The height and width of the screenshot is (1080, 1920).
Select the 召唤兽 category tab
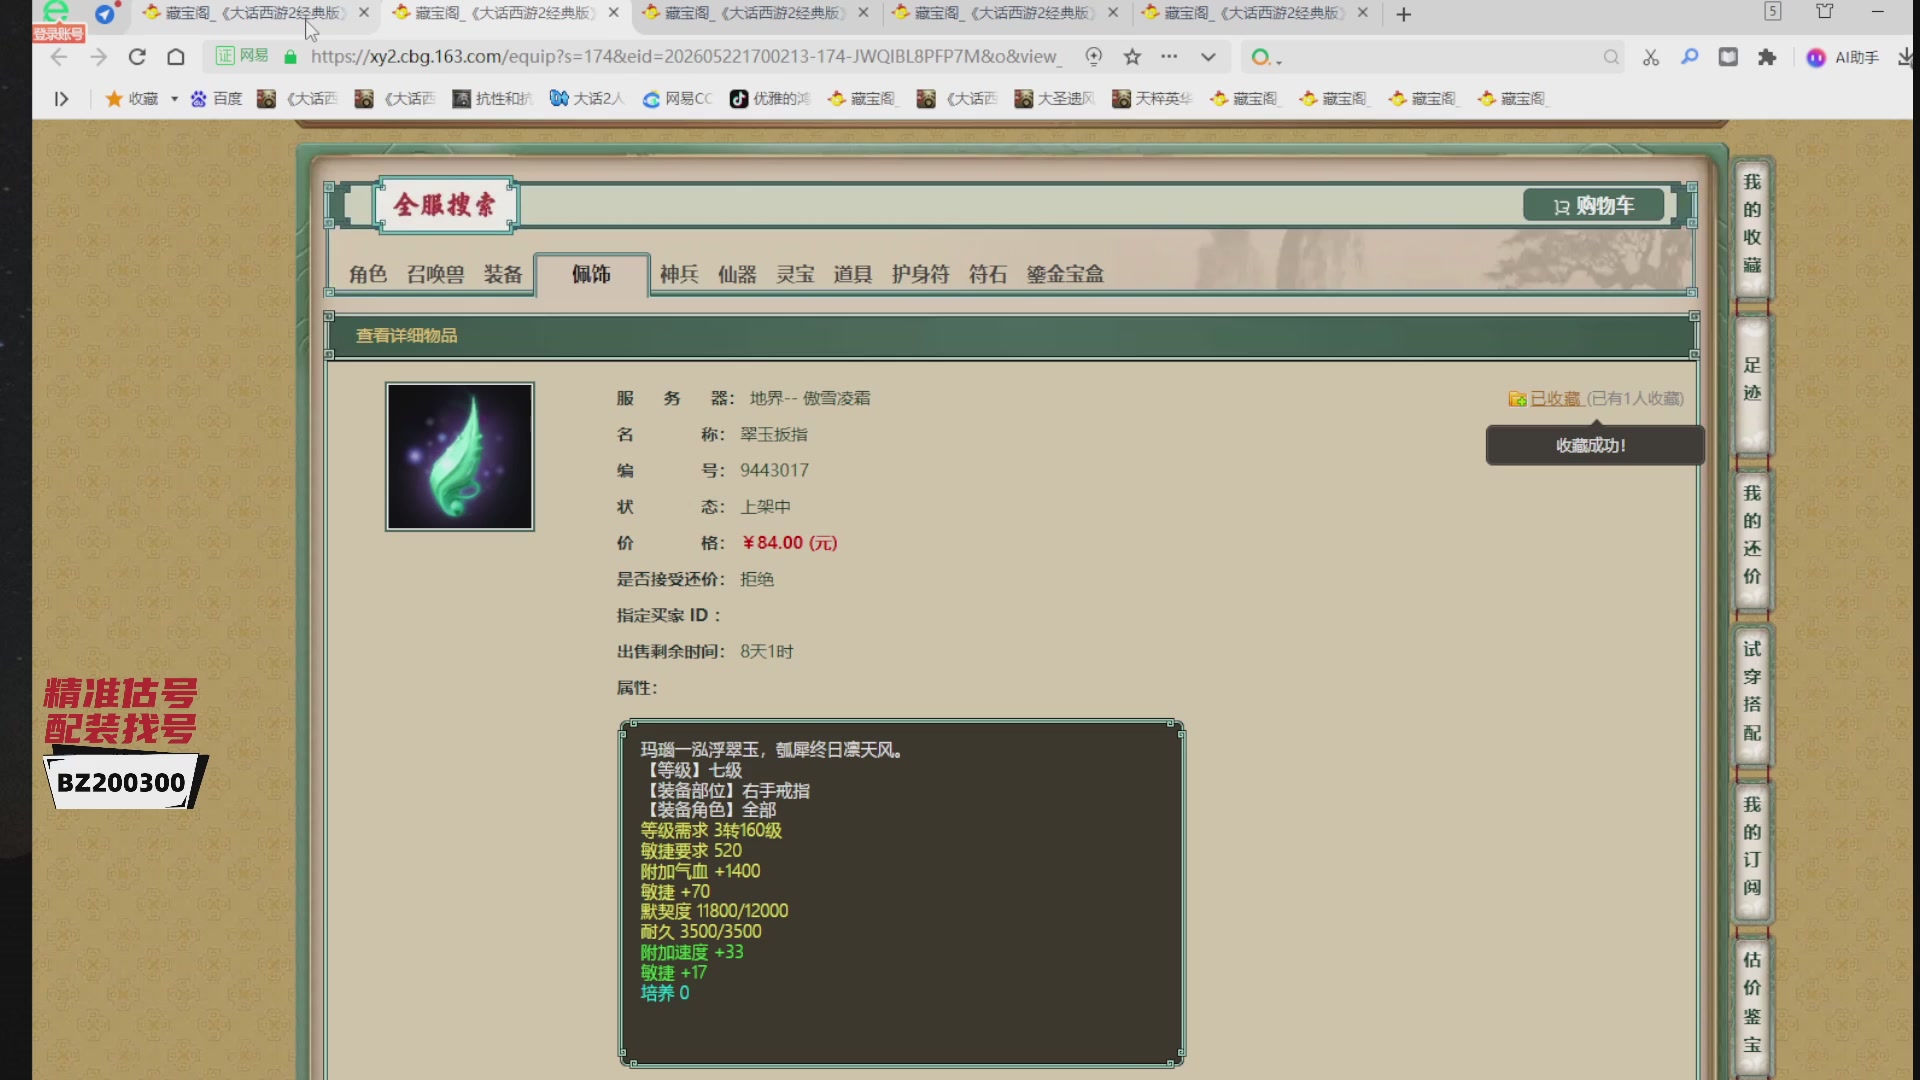435,274
